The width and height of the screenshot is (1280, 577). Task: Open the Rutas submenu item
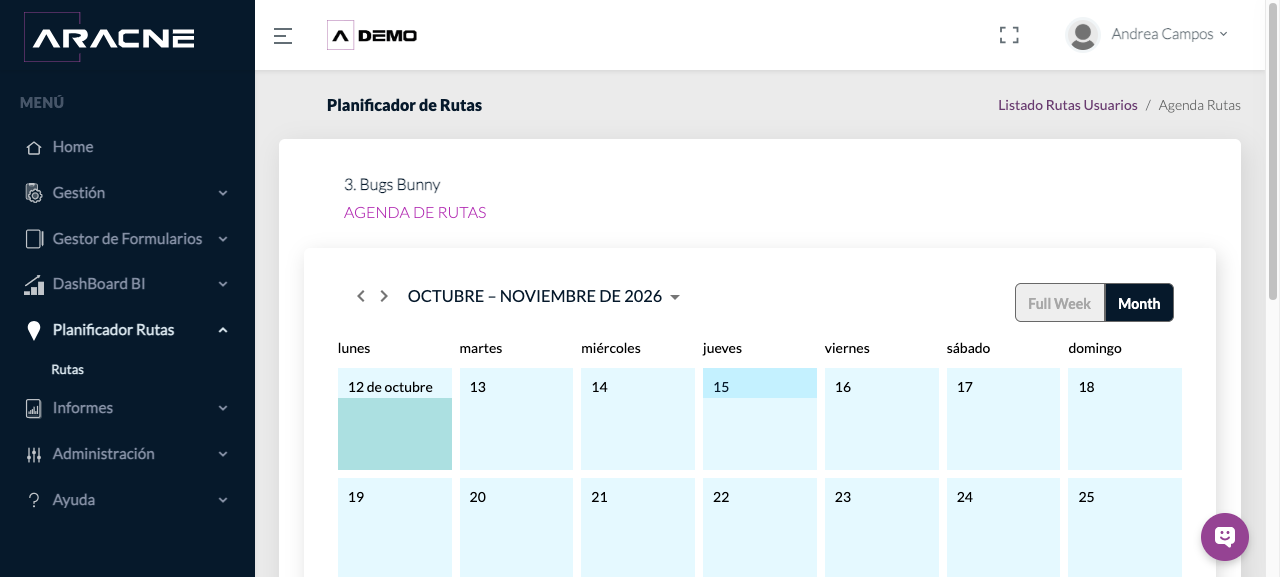point(68,370)
